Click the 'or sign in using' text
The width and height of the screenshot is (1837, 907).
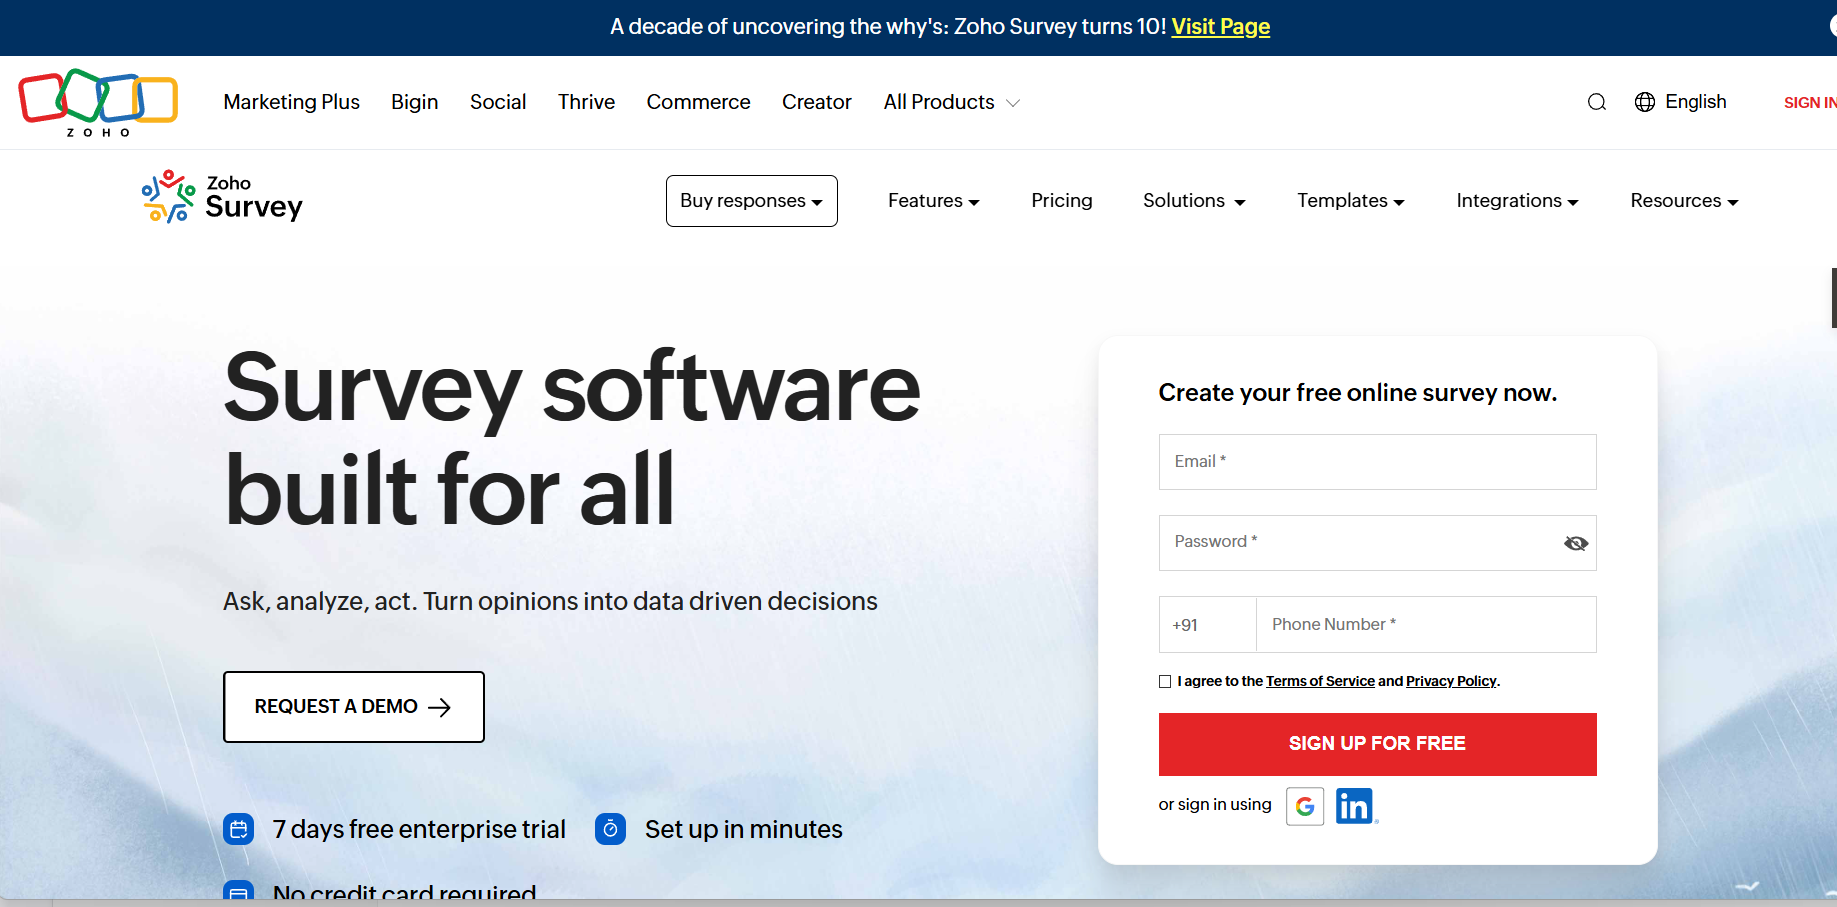(1215, 805)
